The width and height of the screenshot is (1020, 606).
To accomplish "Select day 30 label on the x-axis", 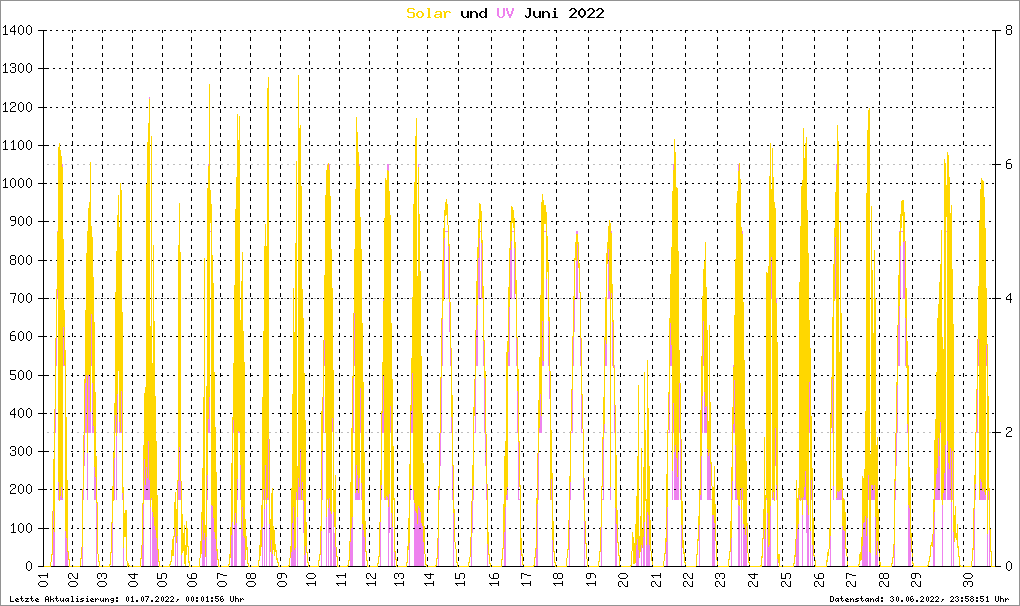I will [967, 580].
